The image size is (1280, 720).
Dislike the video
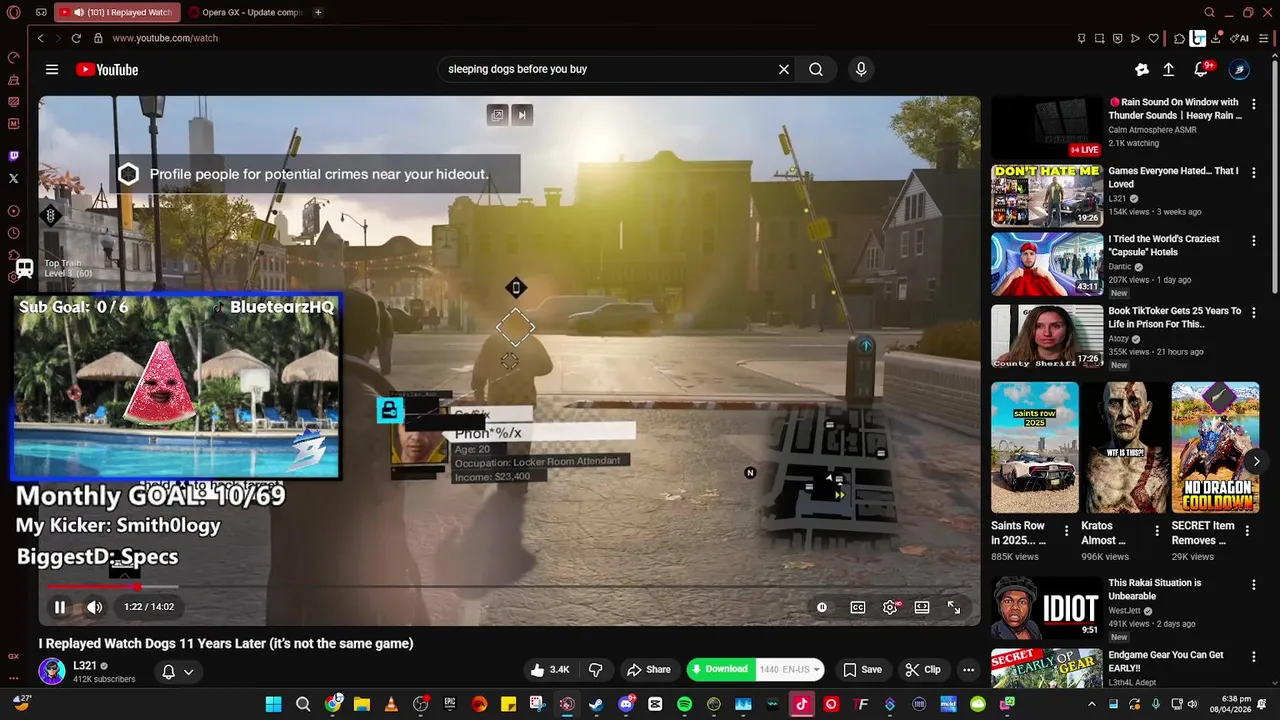(x=596, y=670)
